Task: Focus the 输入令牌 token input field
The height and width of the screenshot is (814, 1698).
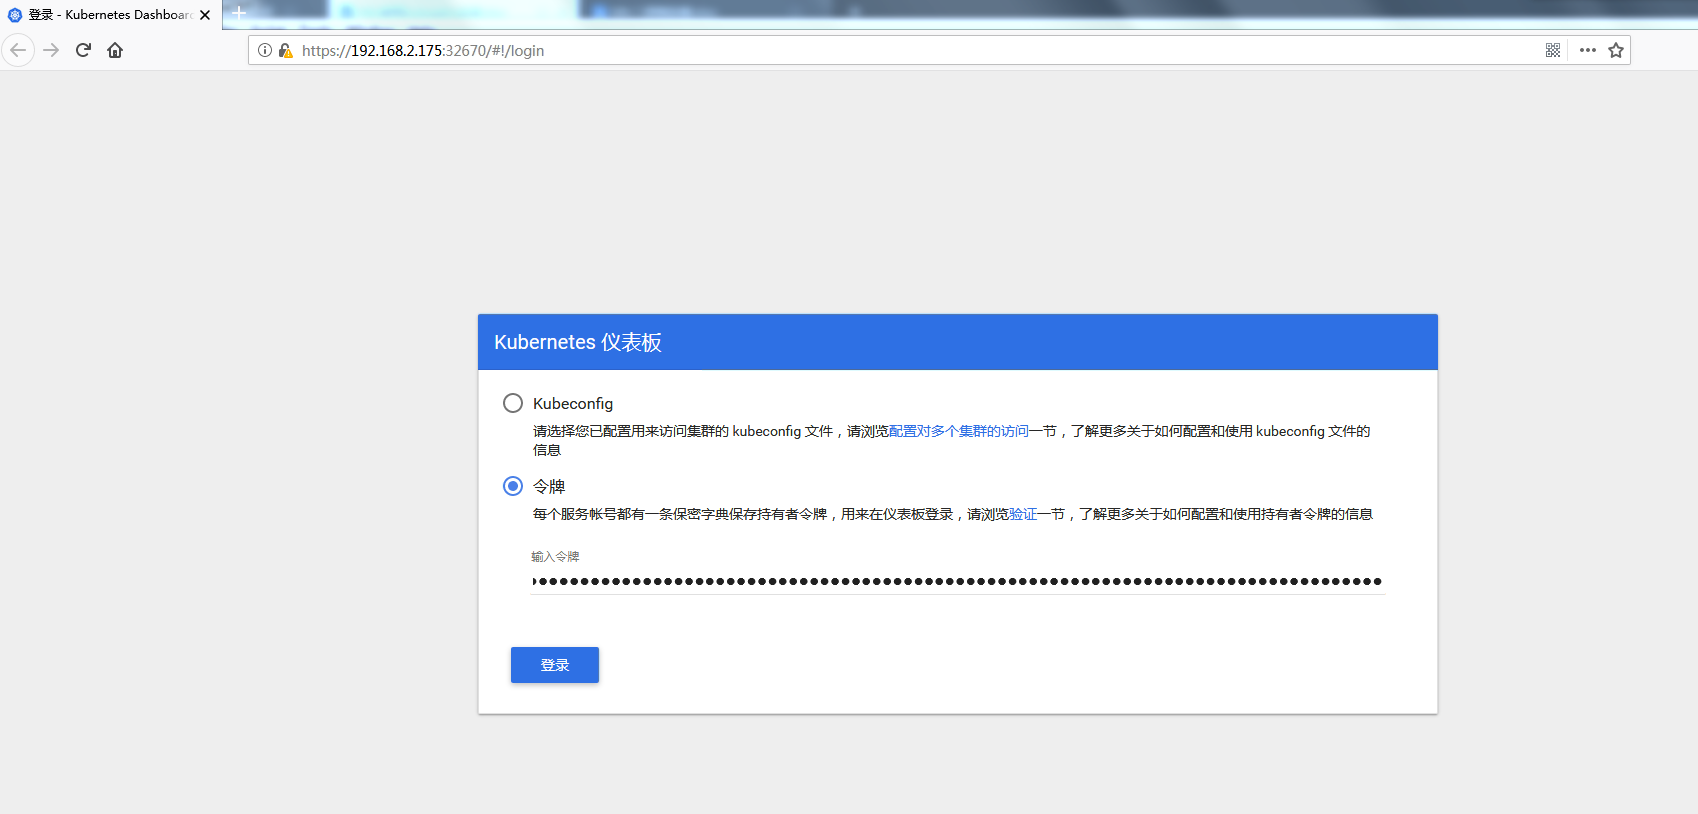Action: [958, 581]
